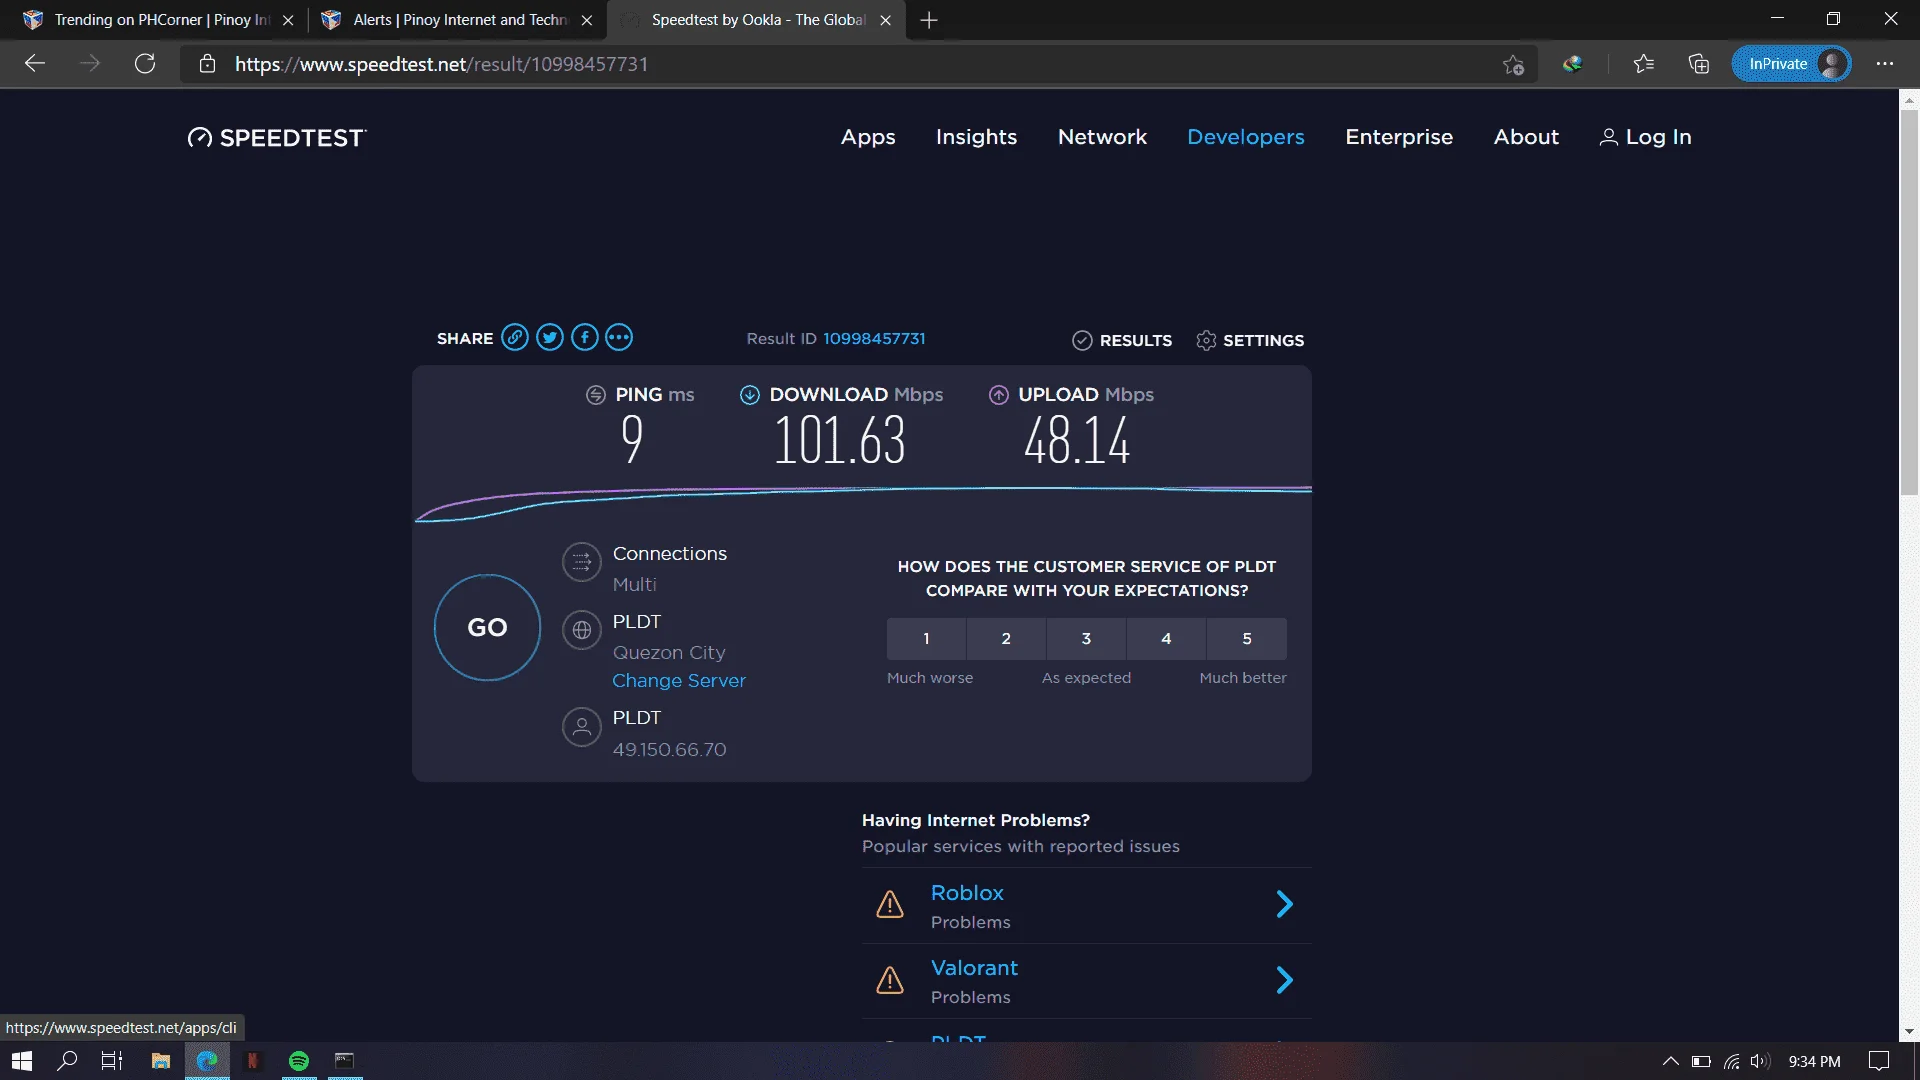Show hidden system tray icons

[1670, 1061]
